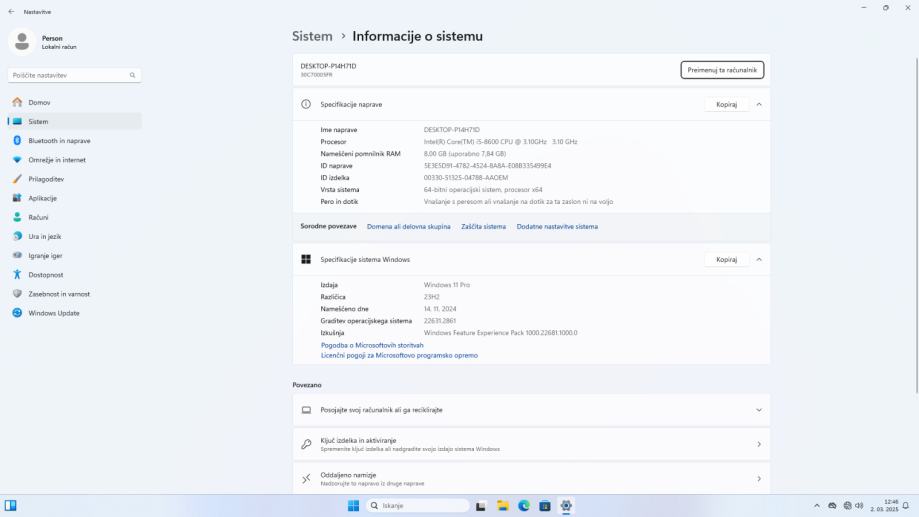Click the Windows Update icon
This screenshot has height=517, width=919.
[17, 313]
